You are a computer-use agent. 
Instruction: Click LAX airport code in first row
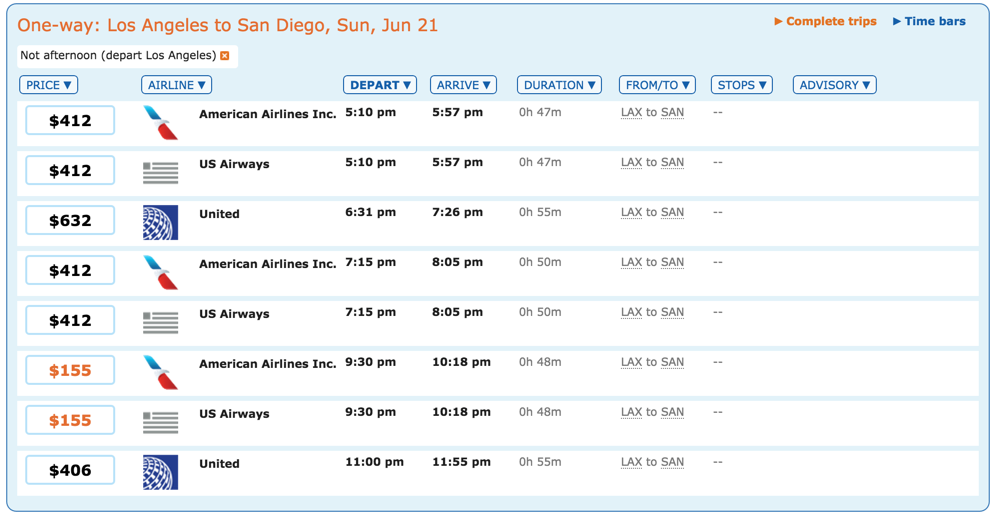pyautogui.click(x=631, y=112)
